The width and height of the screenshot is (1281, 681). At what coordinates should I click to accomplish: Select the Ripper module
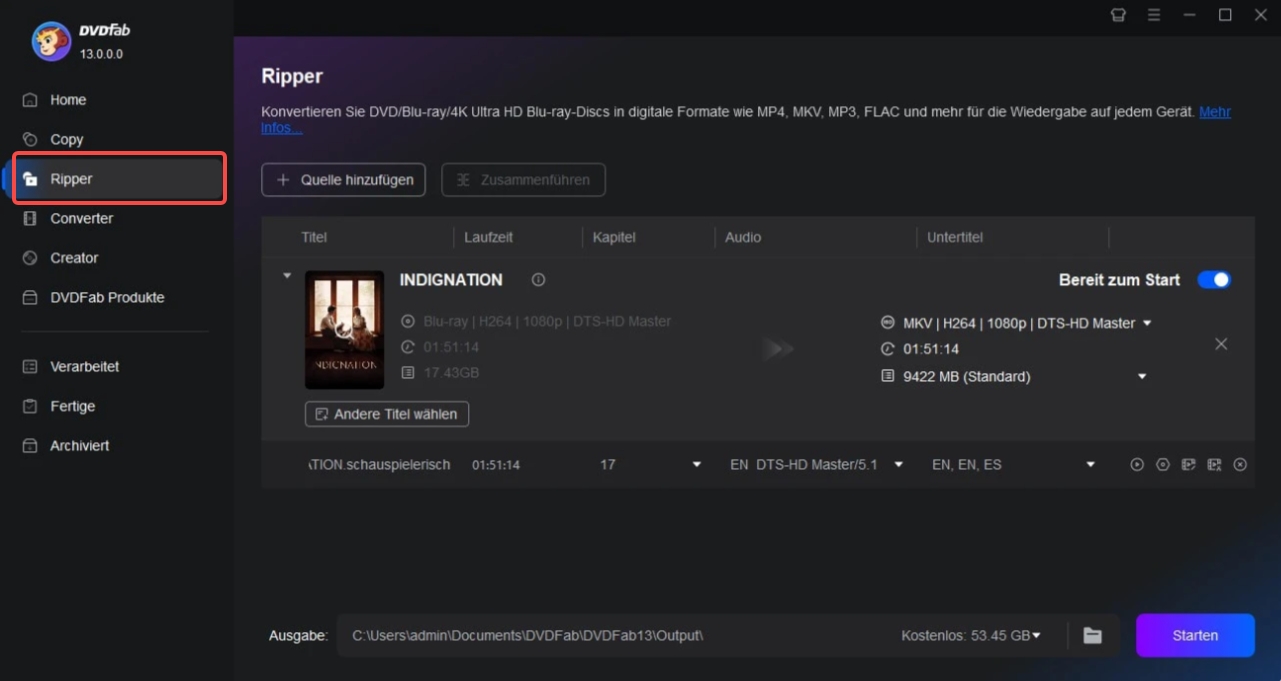(x=118, y=179)
